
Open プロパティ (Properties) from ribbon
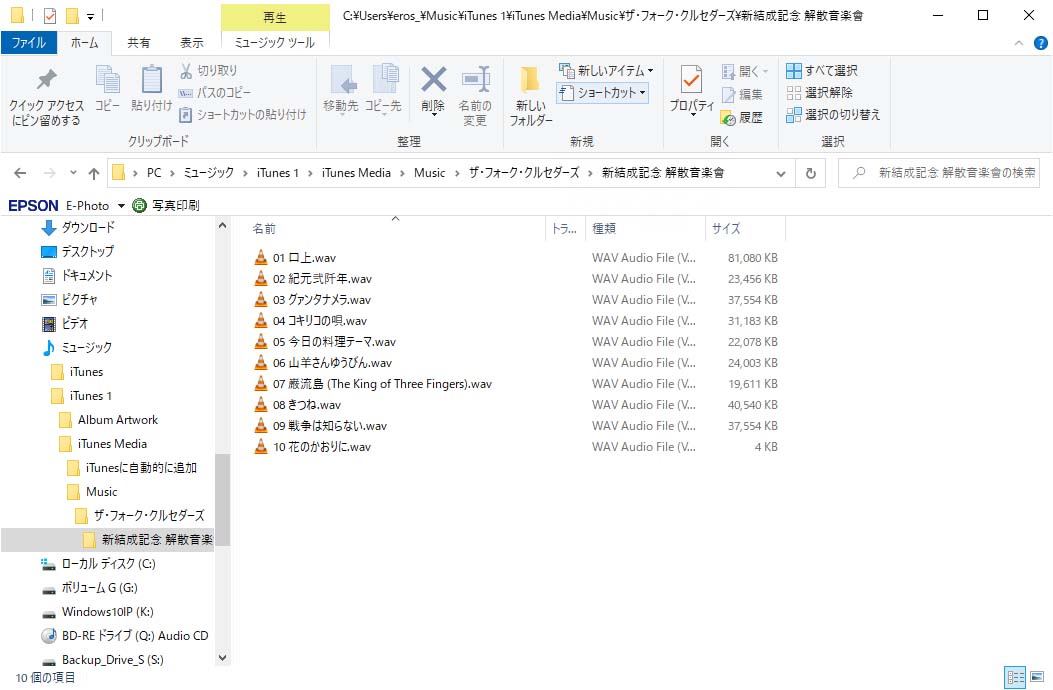point(691,83)
